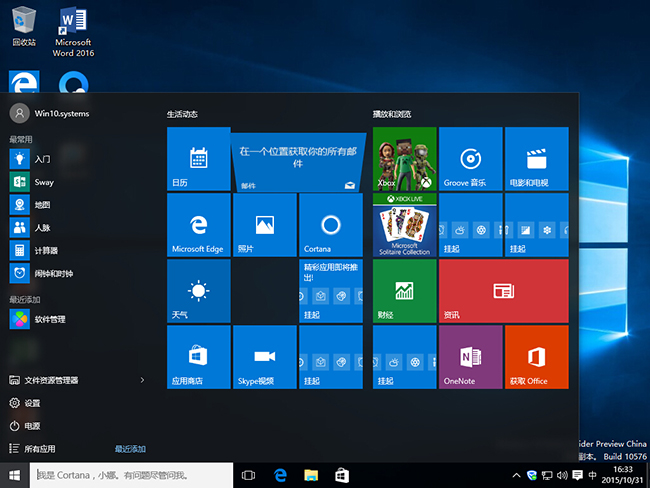
Task: Open the 财经 finance tile
Action: 405,291
